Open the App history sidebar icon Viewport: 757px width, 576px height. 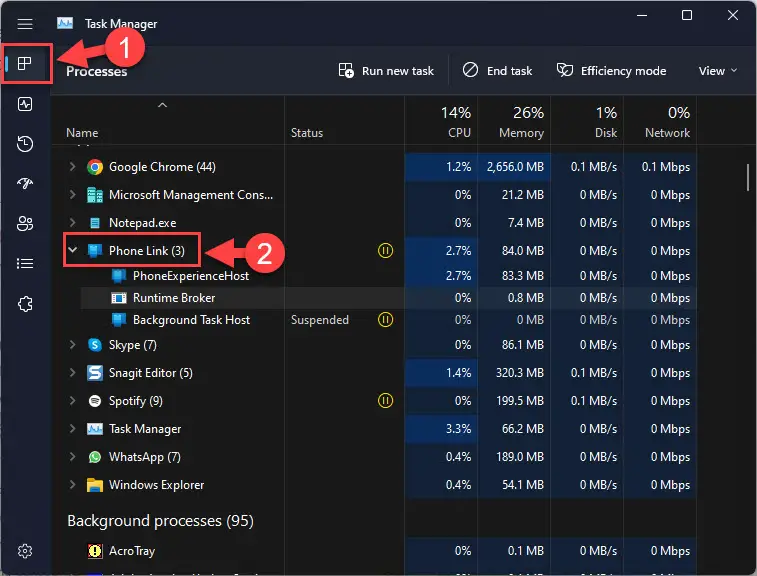click(x=25, y=144)
